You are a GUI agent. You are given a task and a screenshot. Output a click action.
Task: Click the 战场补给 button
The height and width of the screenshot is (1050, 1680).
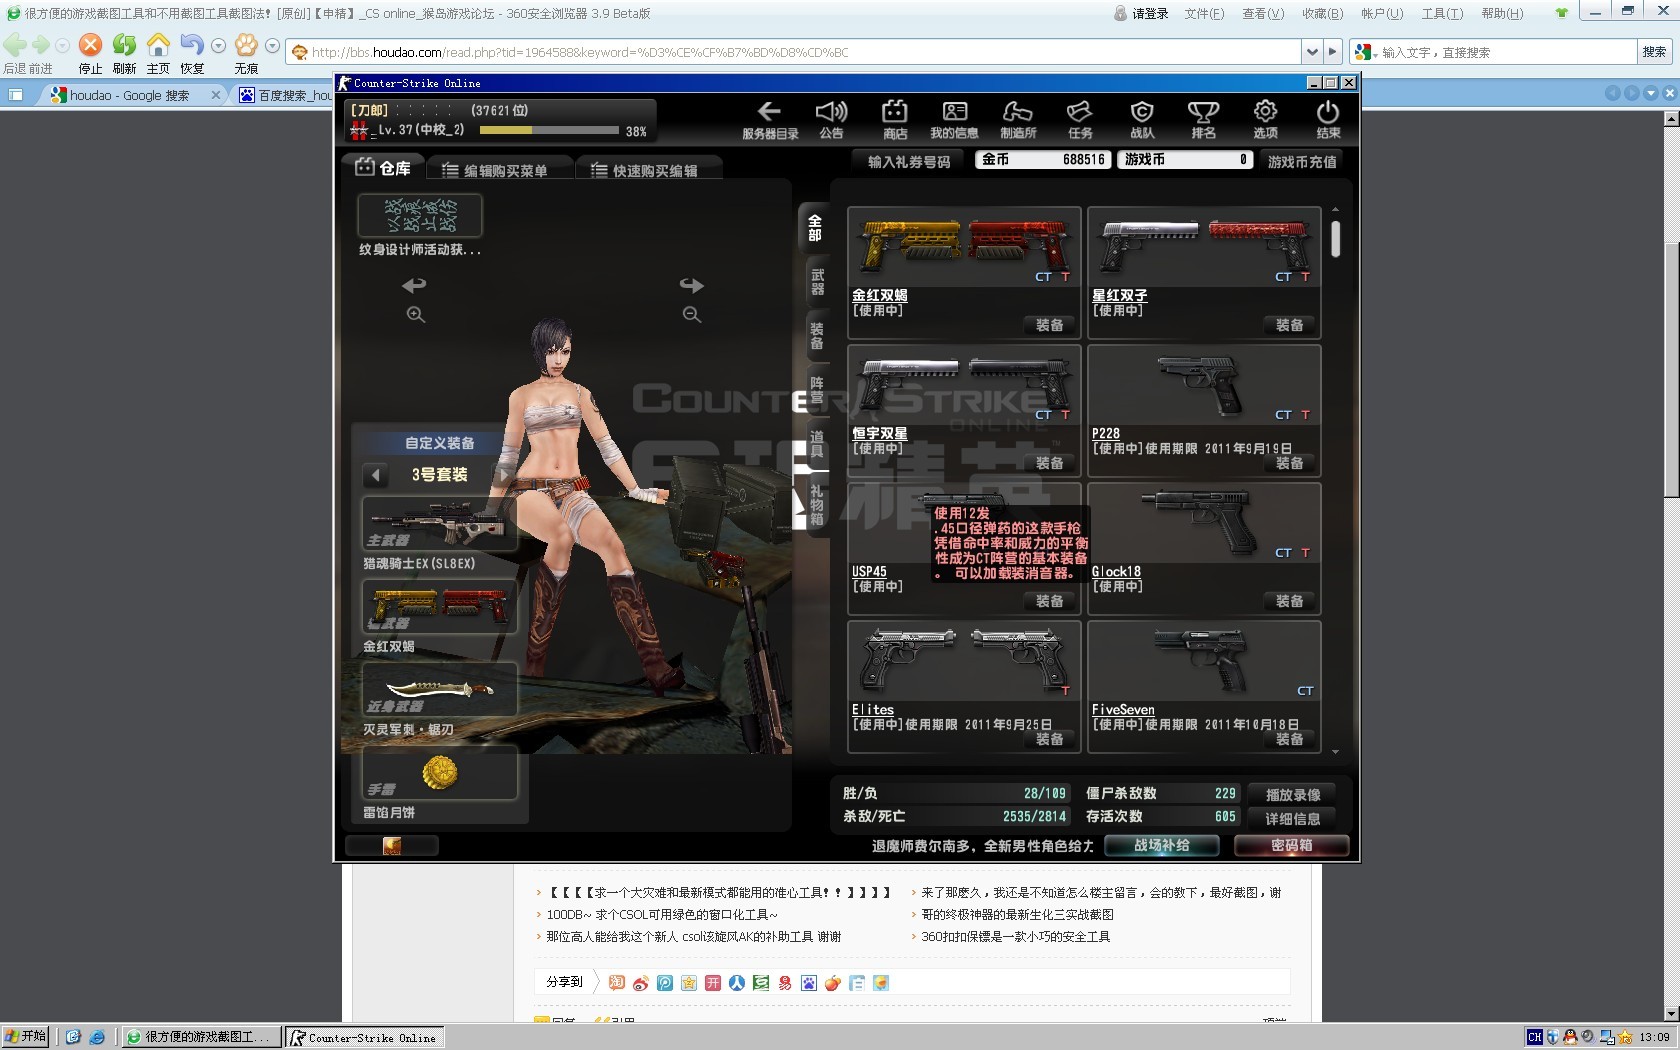pos(1161,846)
